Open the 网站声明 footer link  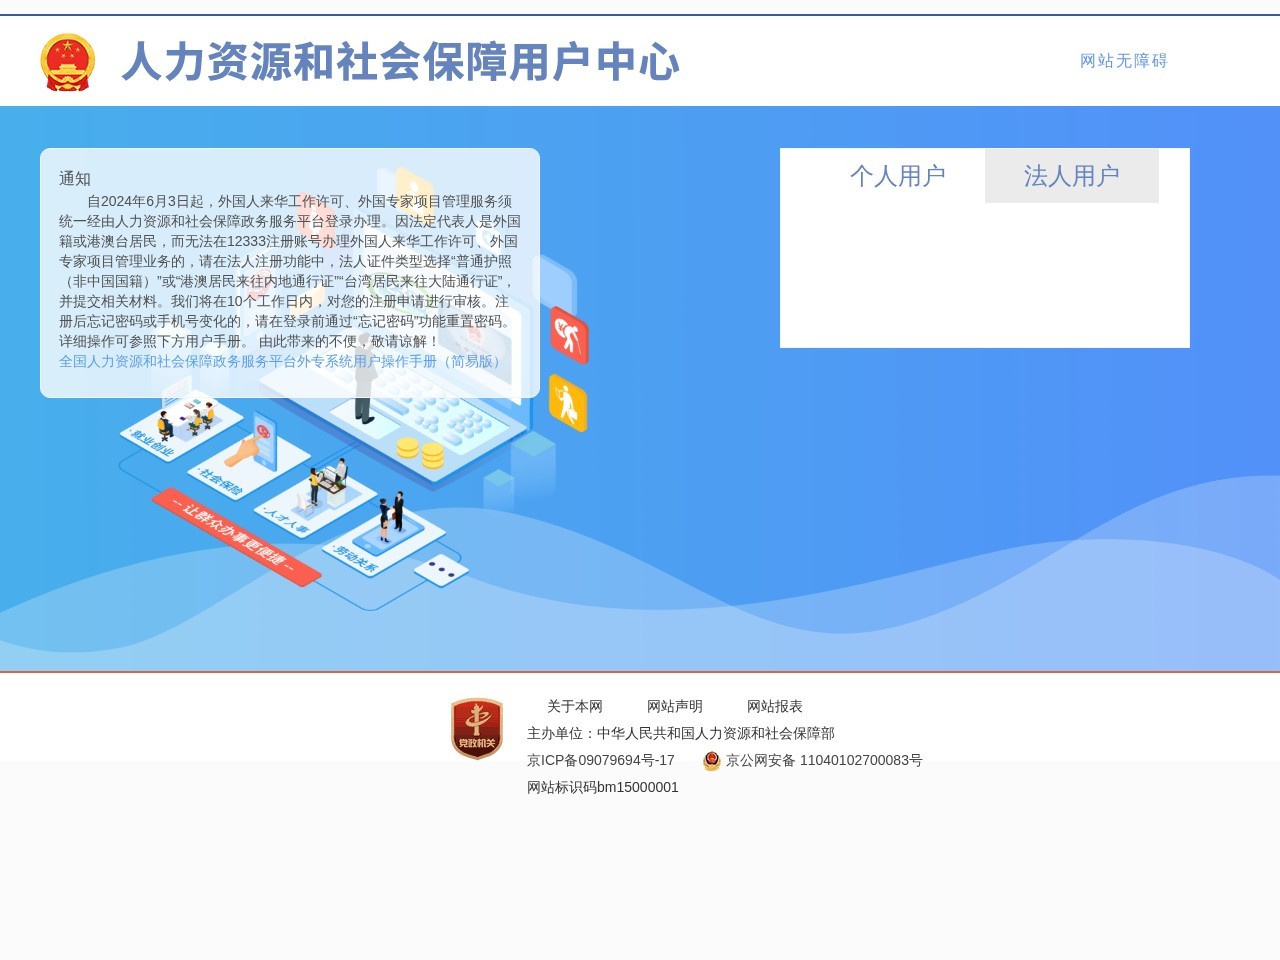(675, 706)
